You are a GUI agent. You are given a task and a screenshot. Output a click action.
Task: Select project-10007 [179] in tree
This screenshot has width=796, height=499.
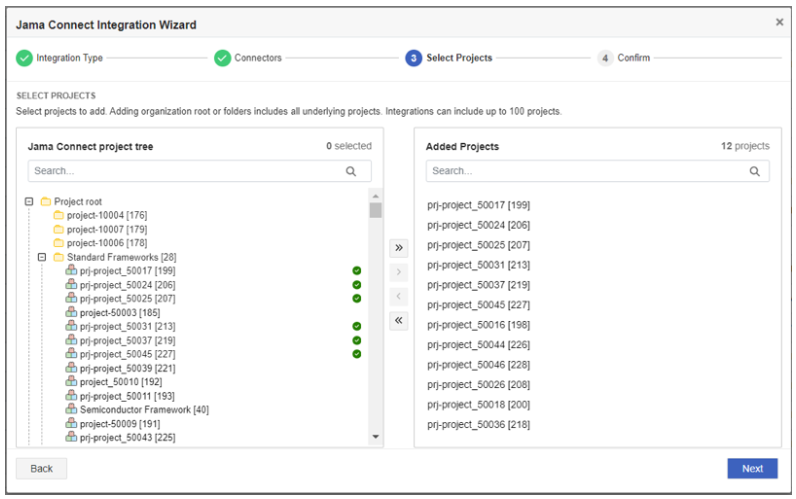[x=107, y=229]
